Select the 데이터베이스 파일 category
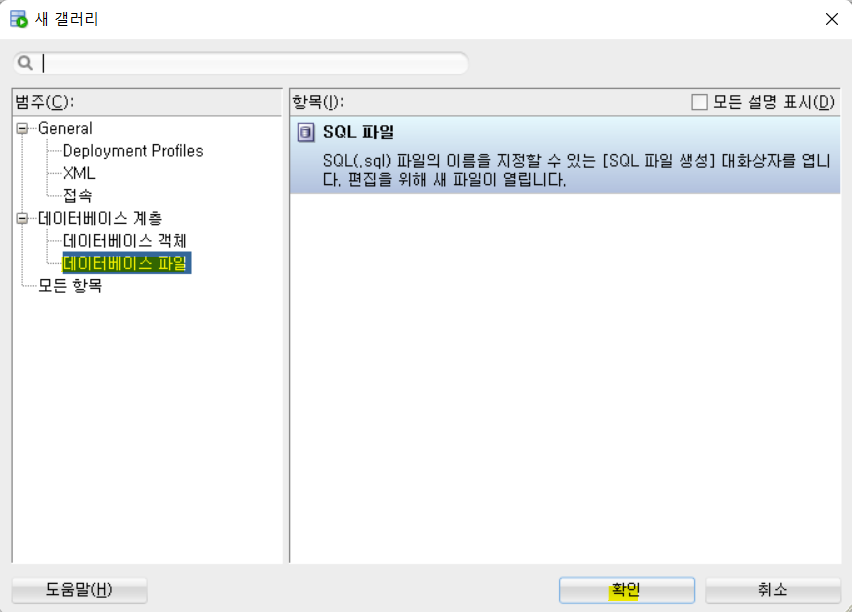The image size is (852, 612). [126, 263]
